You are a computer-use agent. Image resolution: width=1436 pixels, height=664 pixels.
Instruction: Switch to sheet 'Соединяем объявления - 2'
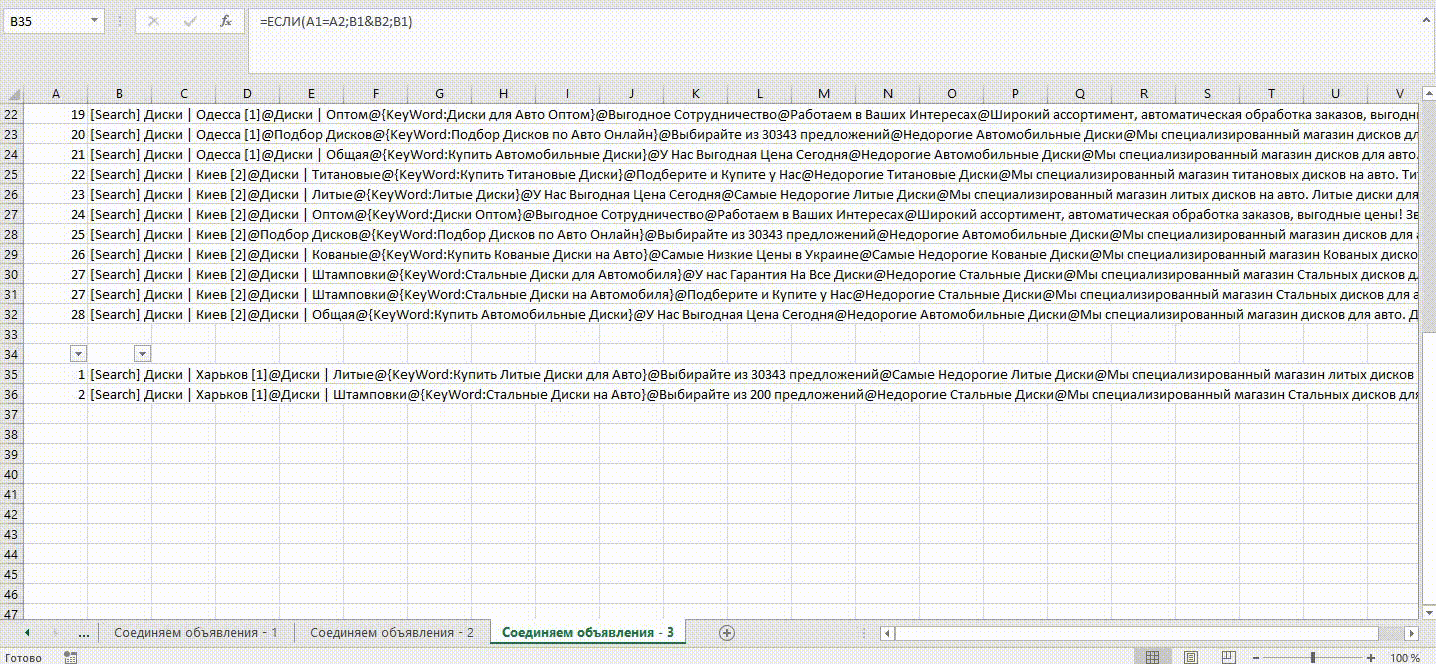pyautogui.click(x=391, y=633)
